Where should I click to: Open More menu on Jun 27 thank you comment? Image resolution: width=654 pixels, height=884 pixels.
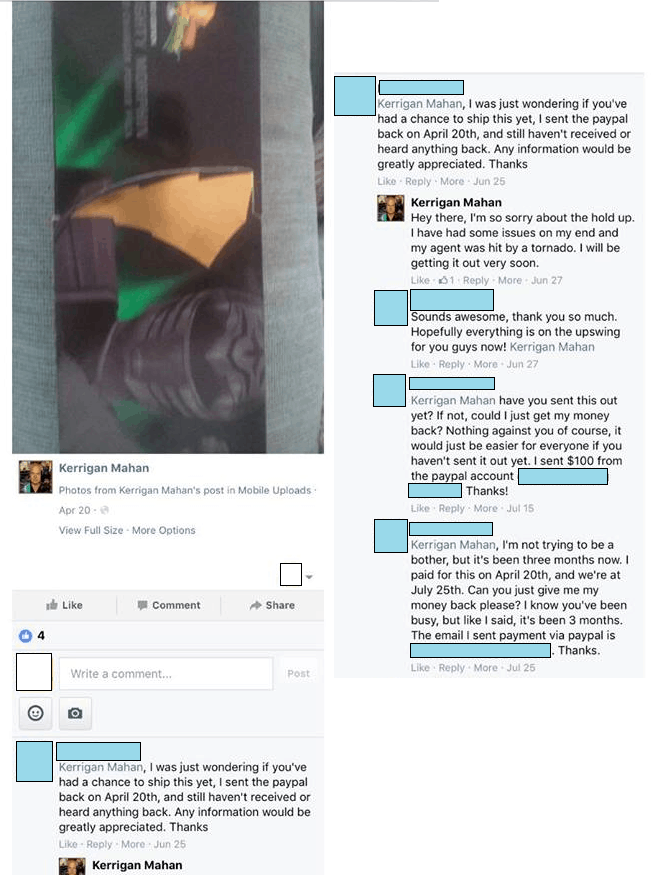tap(485, 364)
